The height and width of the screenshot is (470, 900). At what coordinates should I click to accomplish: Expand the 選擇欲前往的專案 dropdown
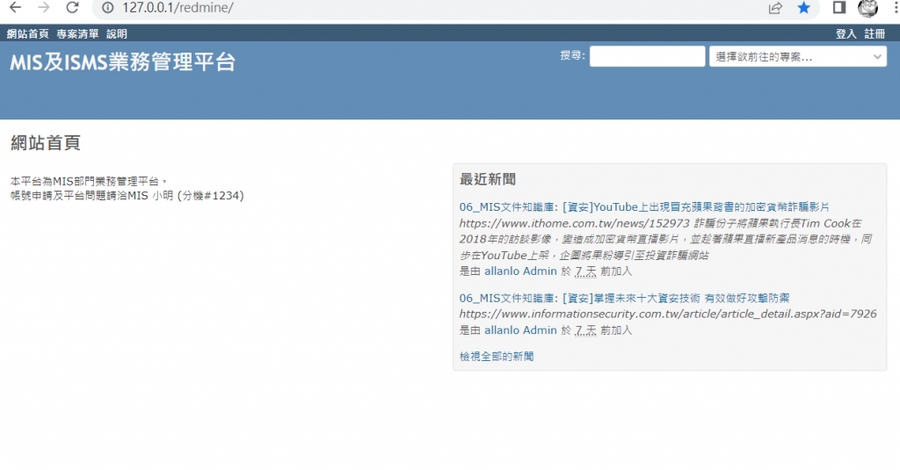(x=797, y=57)
